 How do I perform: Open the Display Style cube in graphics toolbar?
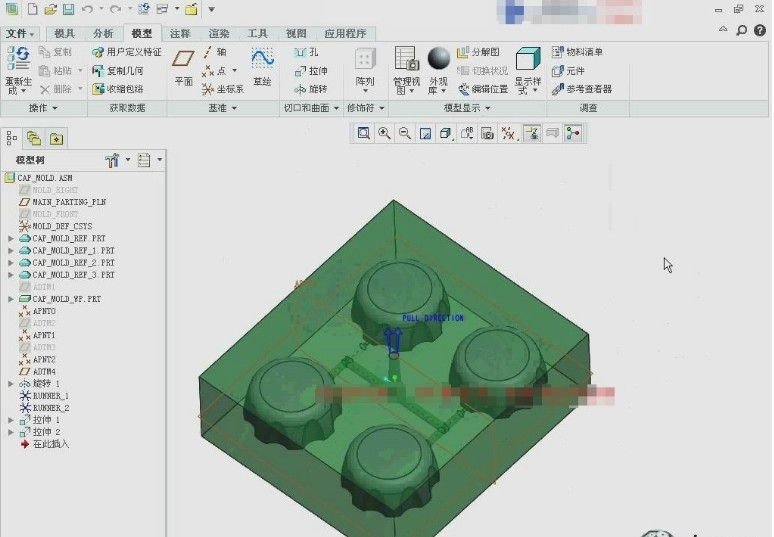446,133
